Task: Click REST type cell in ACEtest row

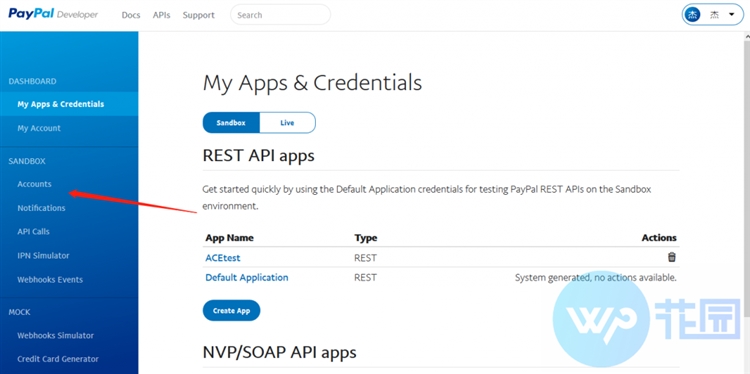Action: (x=365, y=258)
